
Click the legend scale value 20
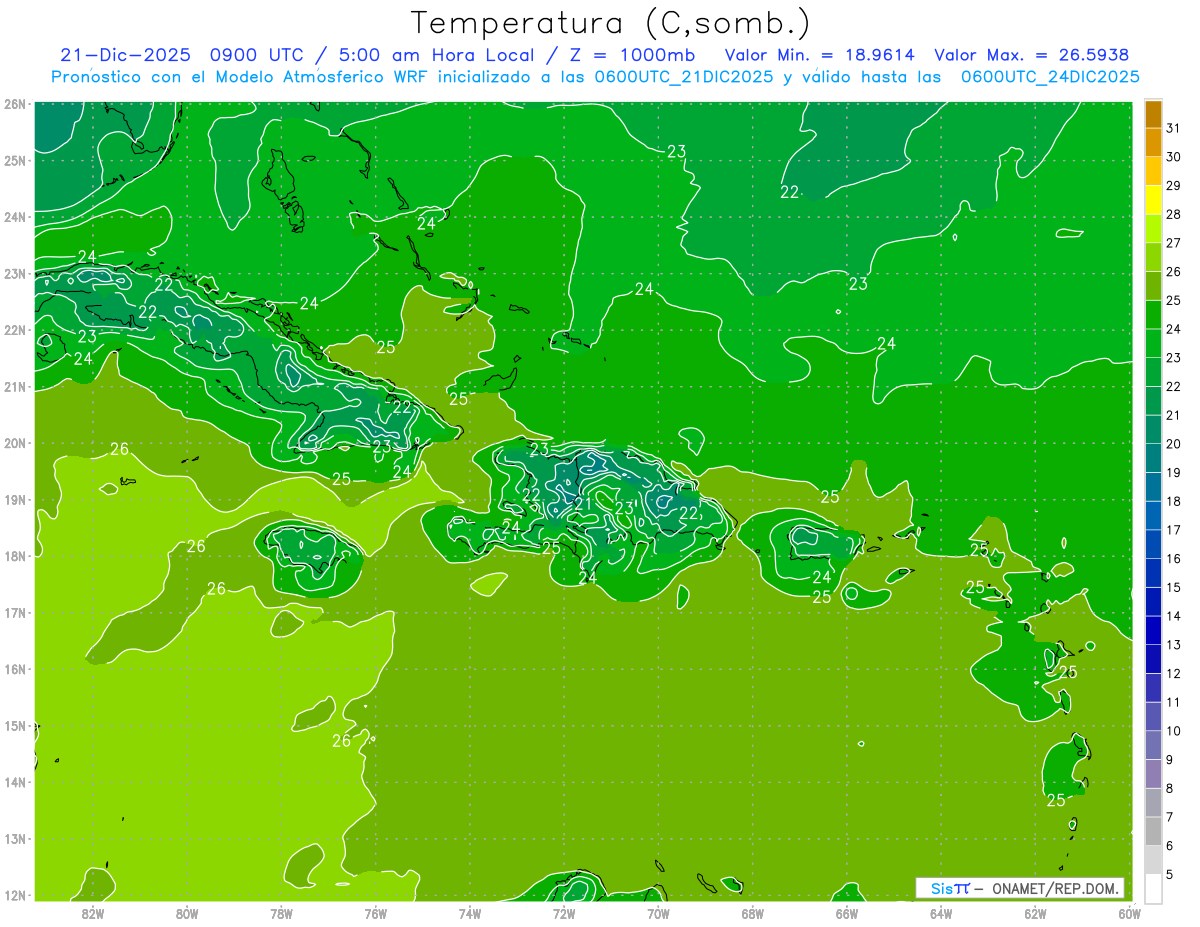coord(1173,444)
